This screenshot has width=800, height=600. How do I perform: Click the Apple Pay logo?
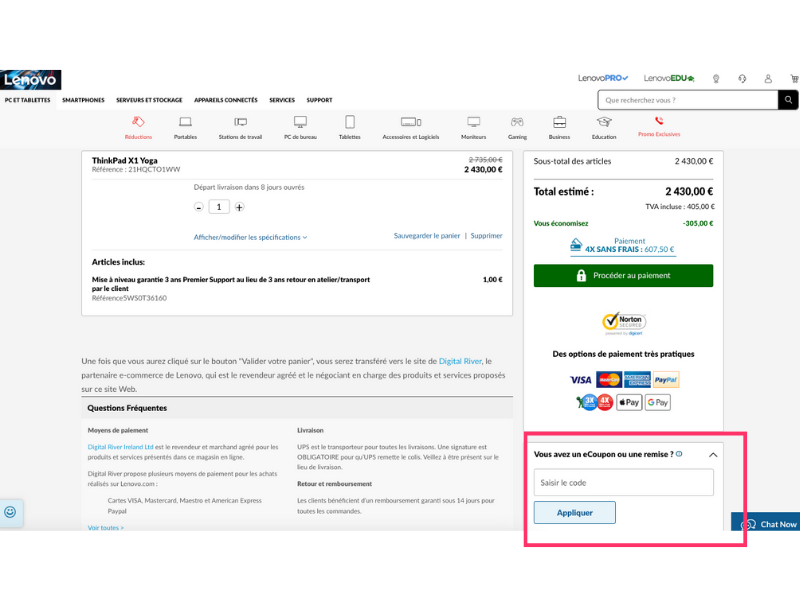tap(629, 403)
